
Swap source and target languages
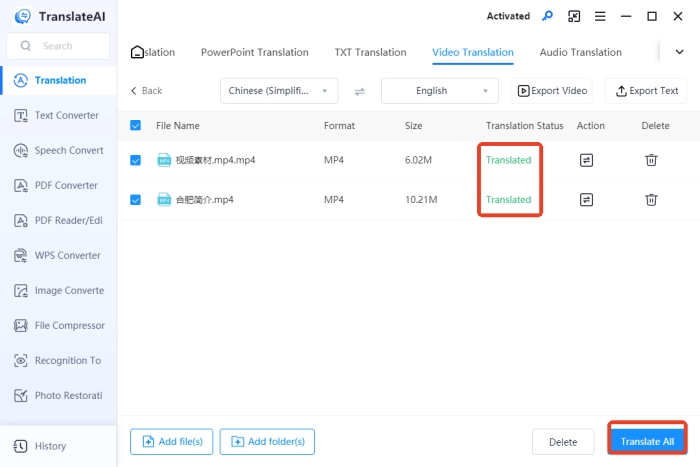pos(359,91)
